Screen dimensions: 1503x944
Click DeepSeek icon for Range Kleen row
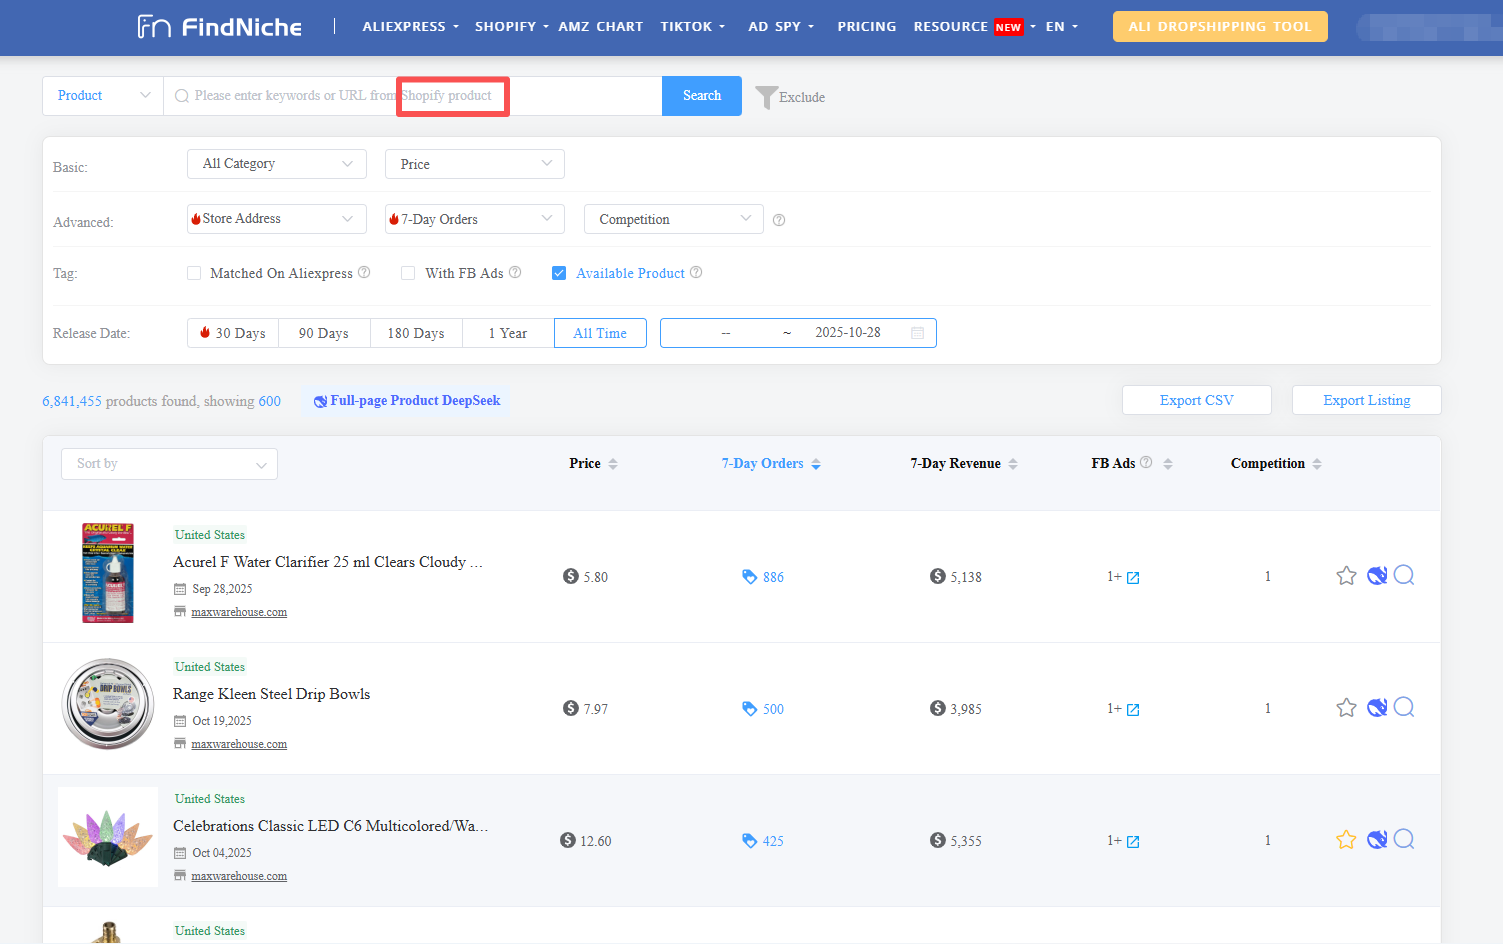1377,708
